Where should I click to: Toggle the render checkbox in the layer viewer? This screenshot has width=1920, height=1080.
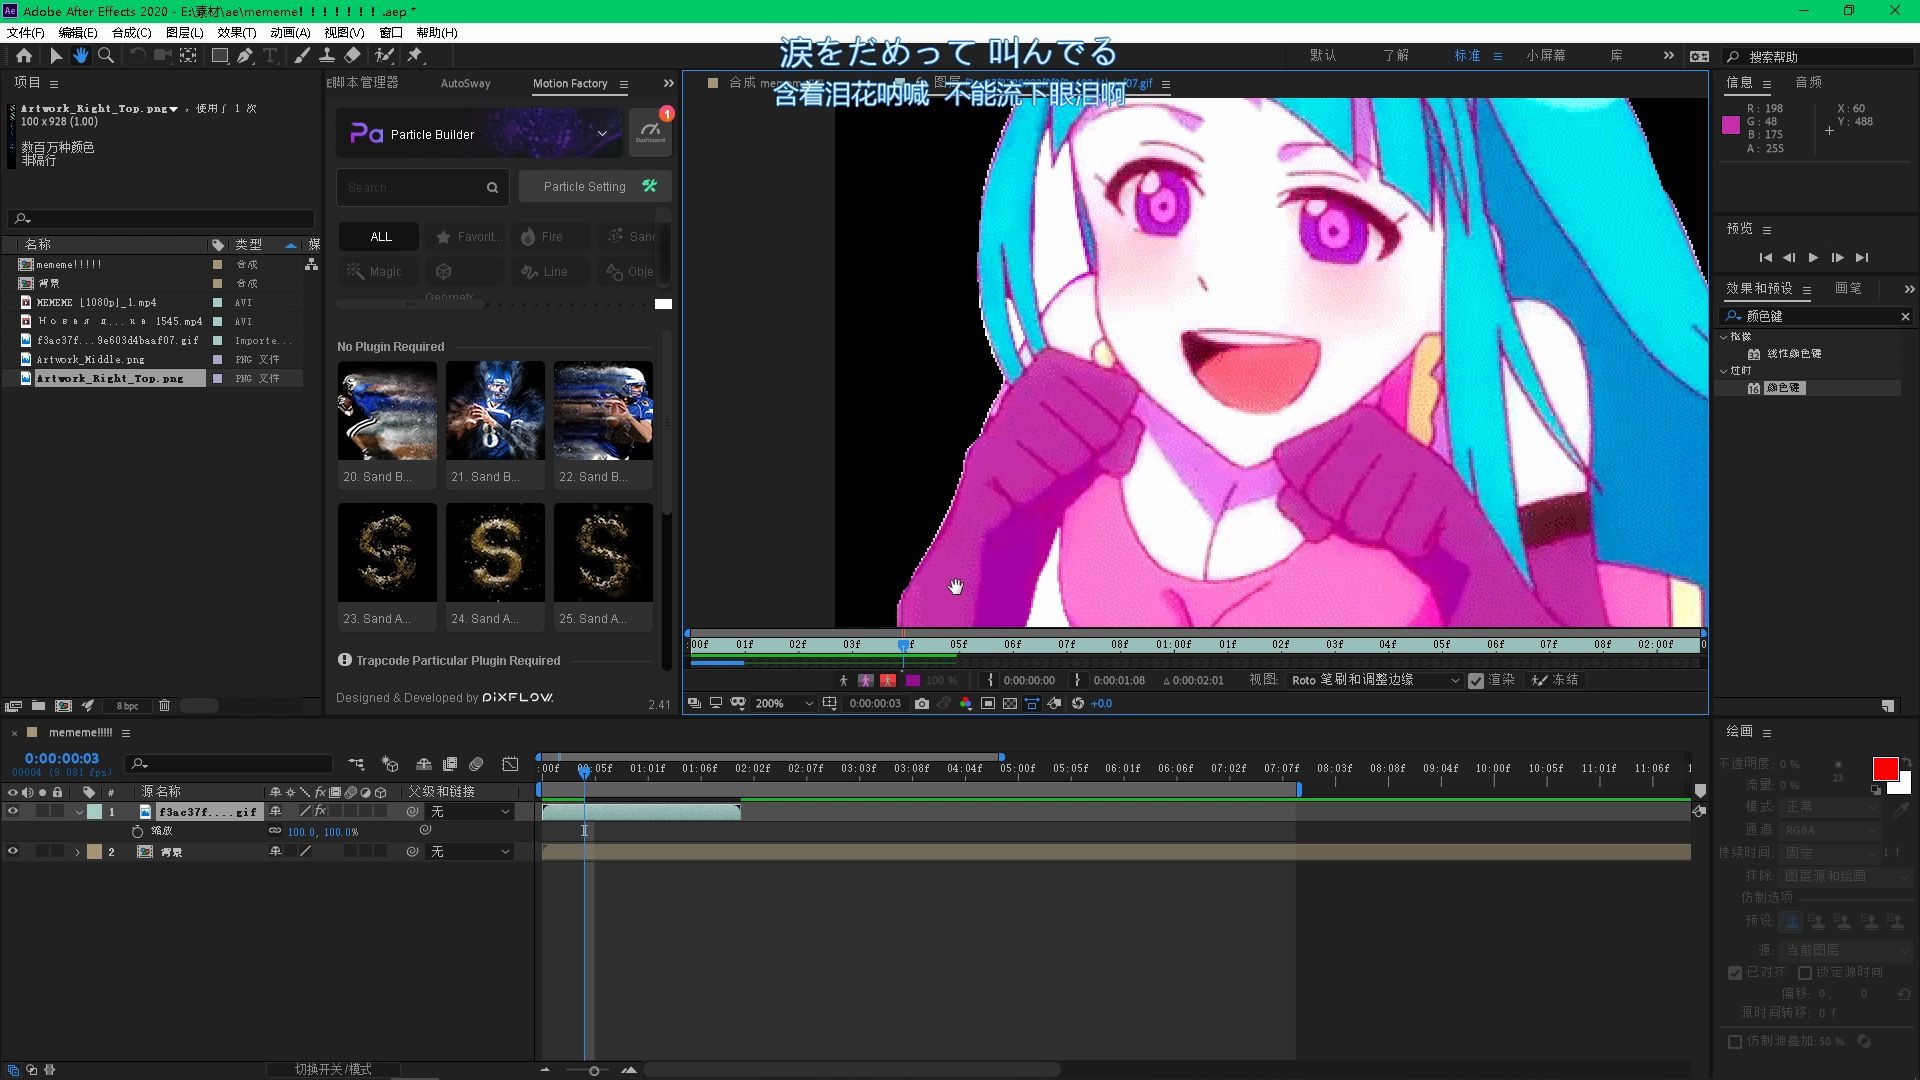coord(1476,681)
